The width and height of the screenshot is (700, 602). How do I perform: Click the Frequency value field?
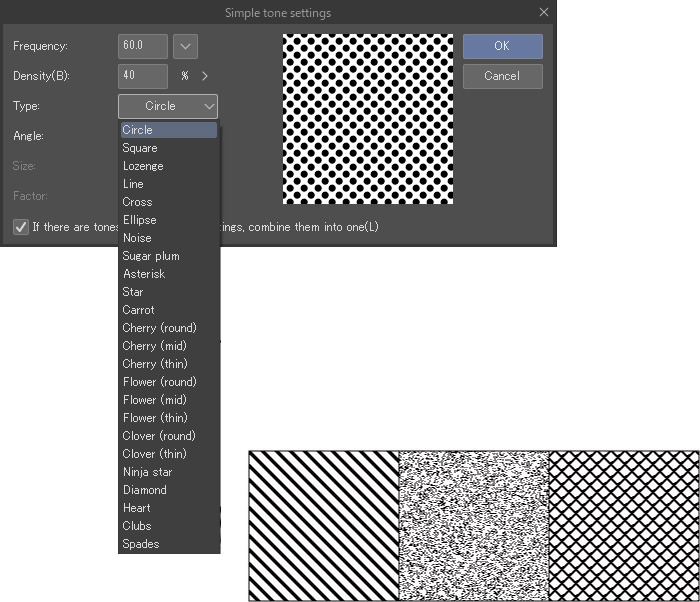pyautogui.click(x=143, y=46)
